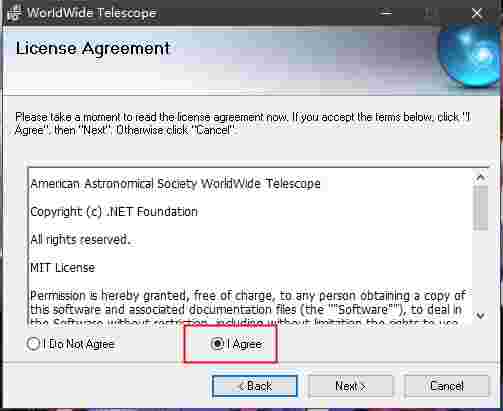Minimize the installer window
This screenshot has width=503, height=411.
[x=386, y=13]
